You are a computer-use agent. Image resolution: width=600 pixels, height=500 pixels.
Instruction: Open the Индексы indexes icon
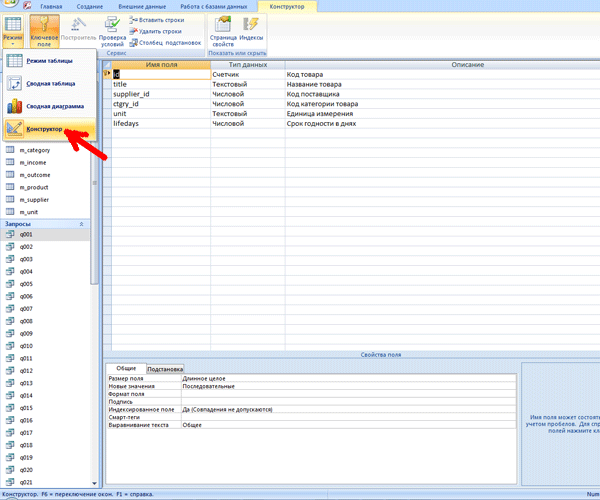click(x=251, y=29)
